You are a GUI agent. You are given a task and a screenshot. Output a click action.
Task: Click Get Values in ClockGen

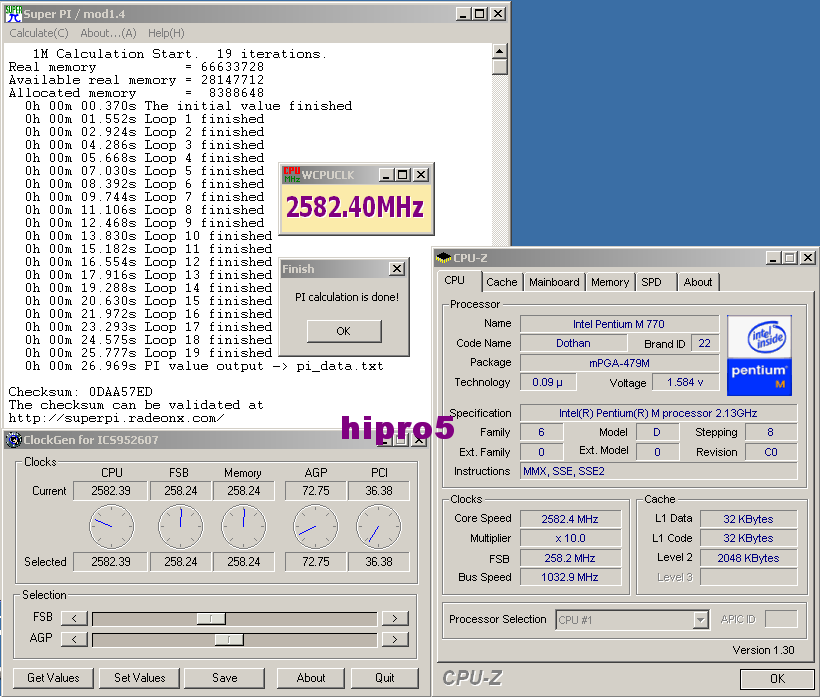[x=53, y=678]
